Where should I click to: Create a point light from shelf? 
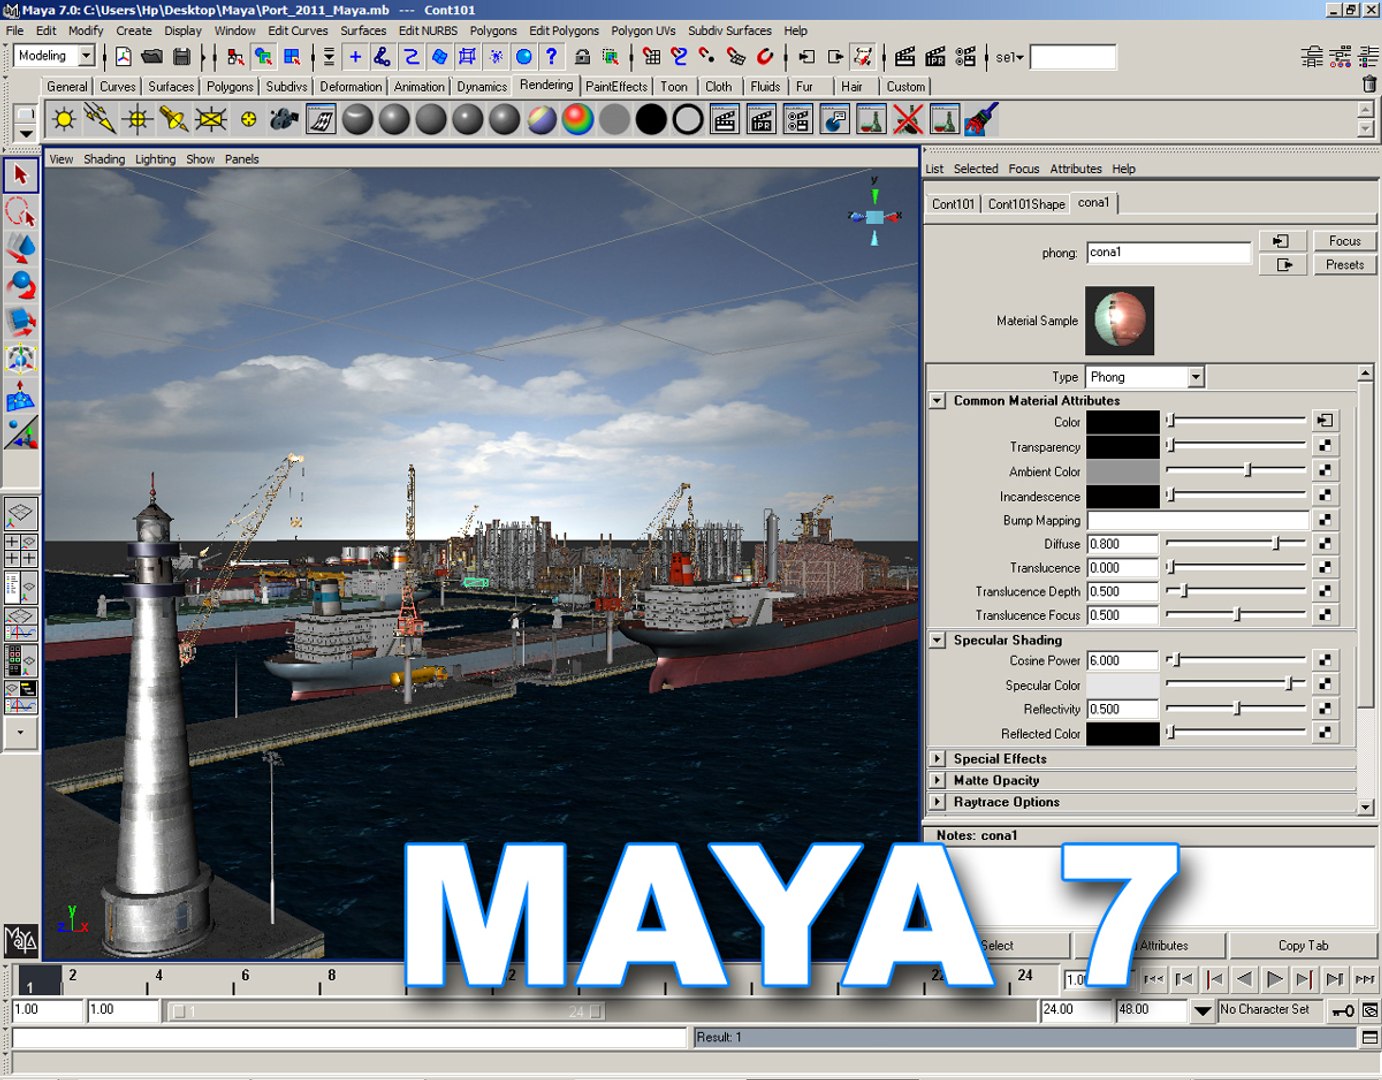click(138, 120)
